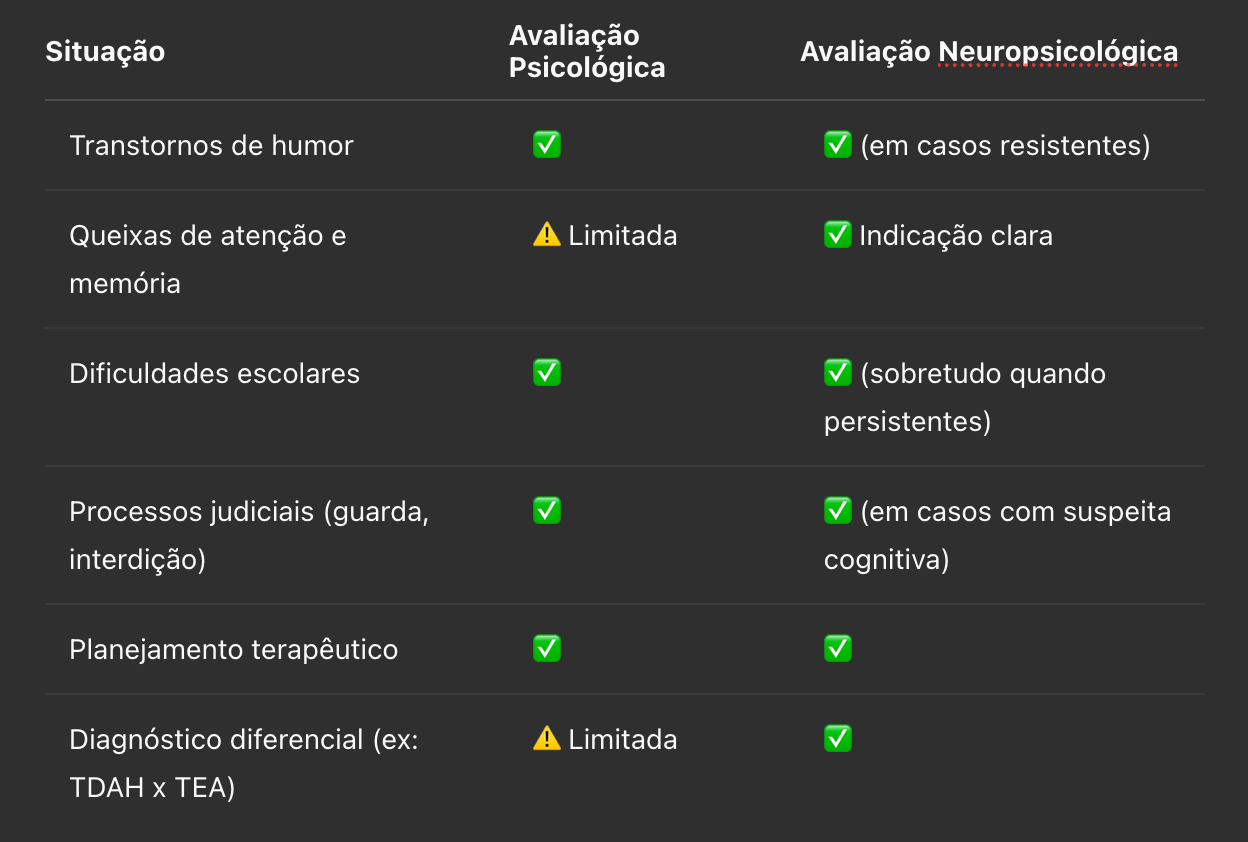1248x842 pixels.
Task: Click the 'Situação' column header
Action: tap(105, 51)
